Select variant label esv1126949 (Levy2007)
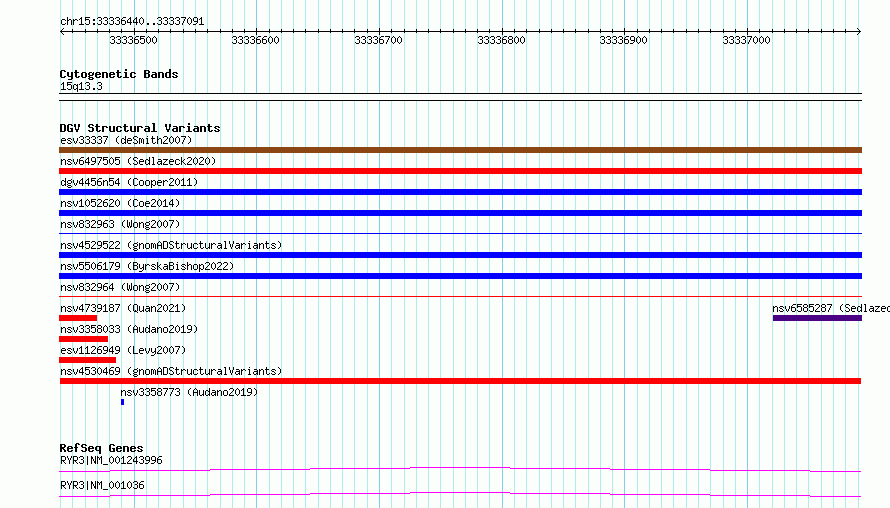The width and height of the screenshot is (890, 508). [x=123, y=350]
